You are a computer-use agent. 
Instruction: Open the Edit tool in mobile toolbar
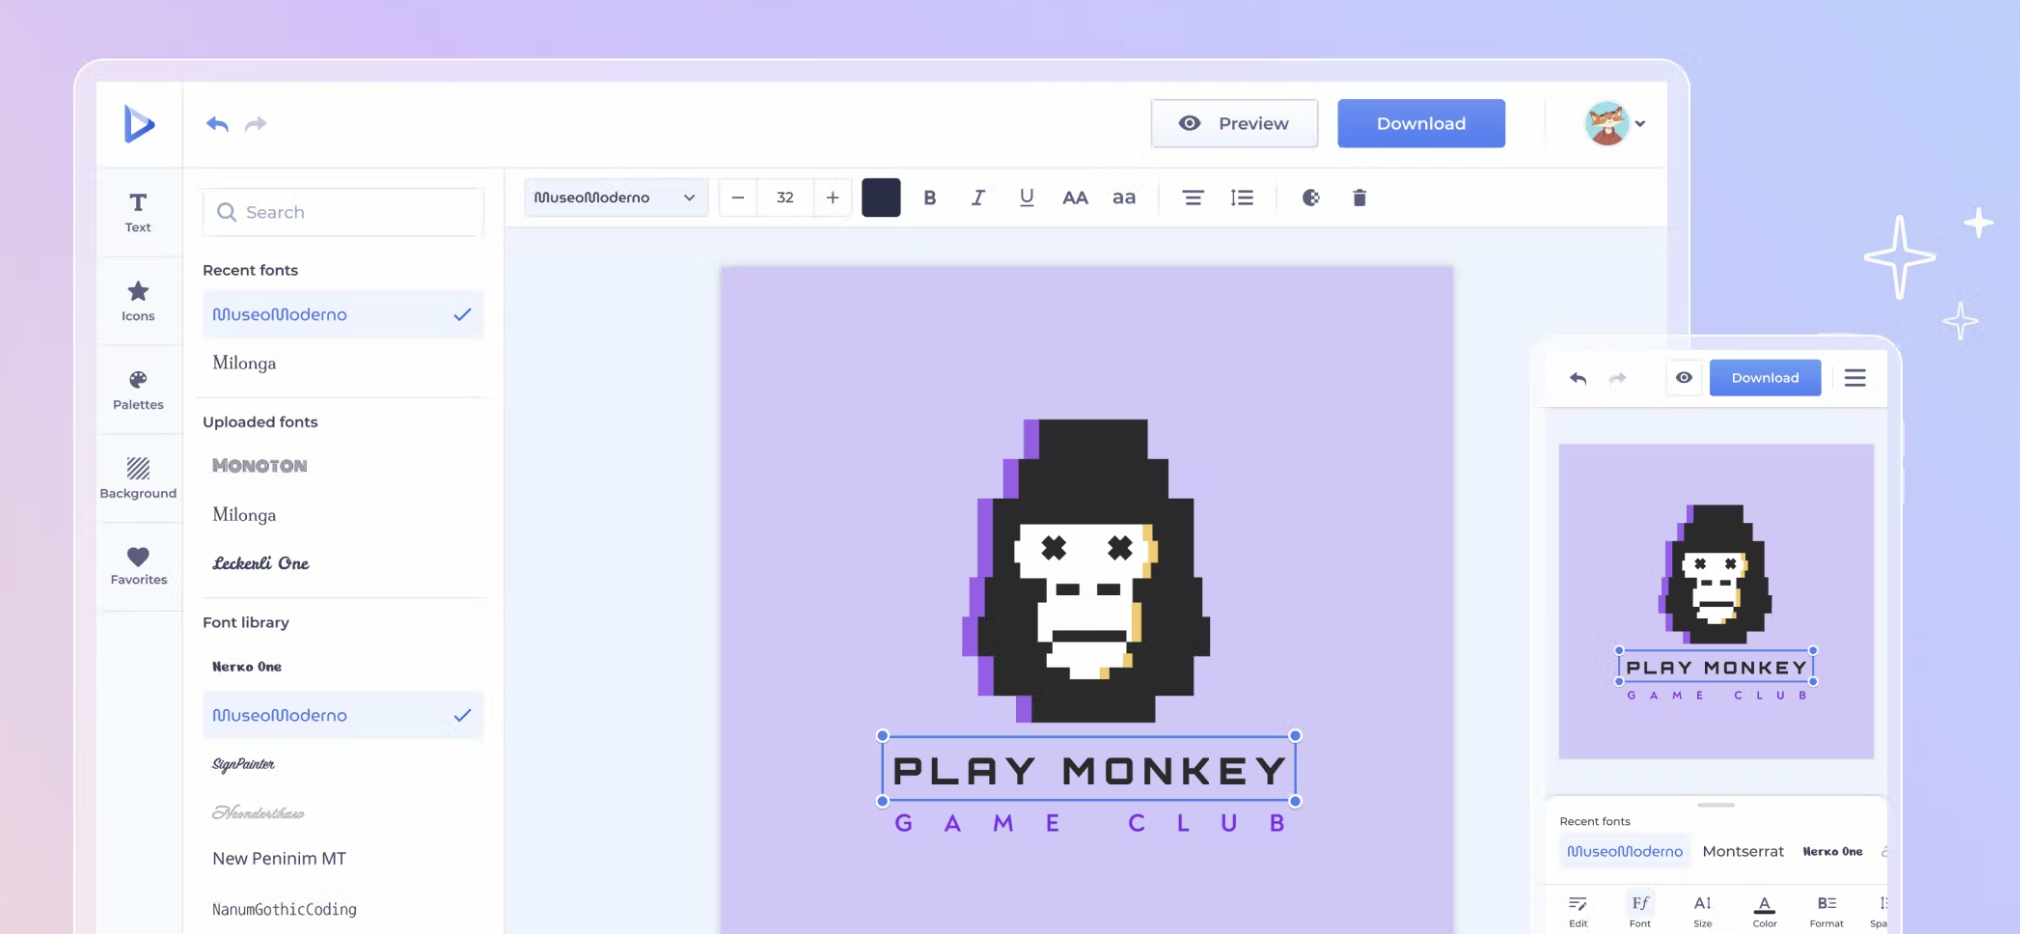(1578, 910)
